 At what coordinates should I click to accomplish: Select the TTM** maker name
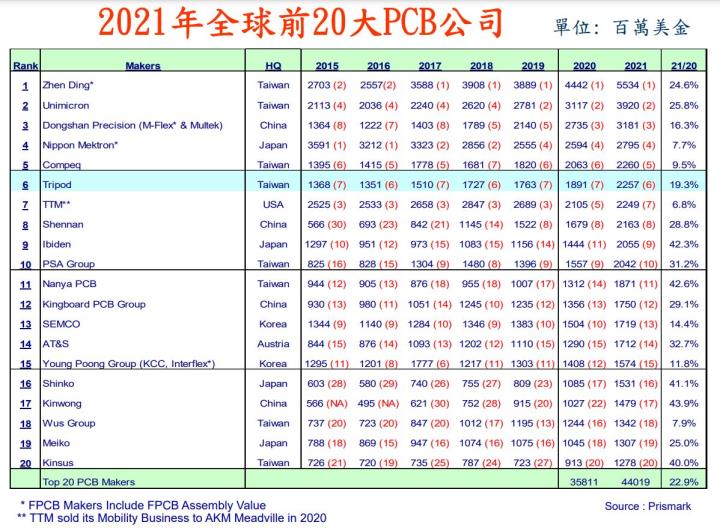click(56, 204)
